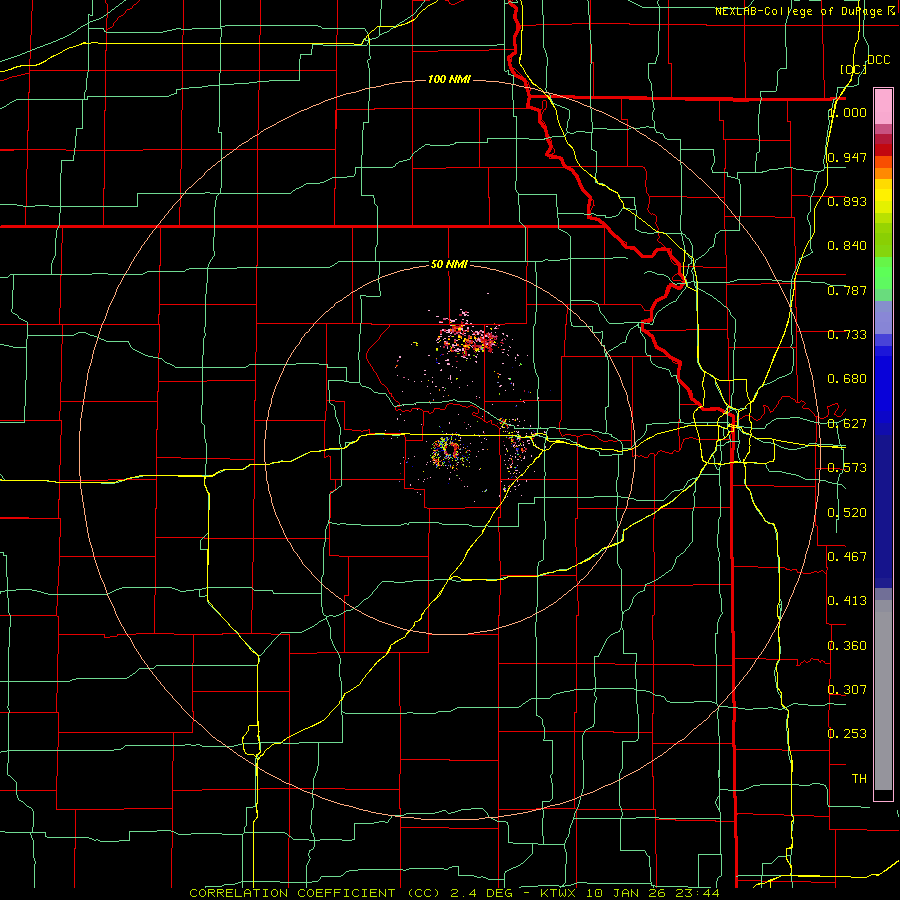Click the TH threshold label
This screenshot has height=900, width=900.
[x=859, y=779]
